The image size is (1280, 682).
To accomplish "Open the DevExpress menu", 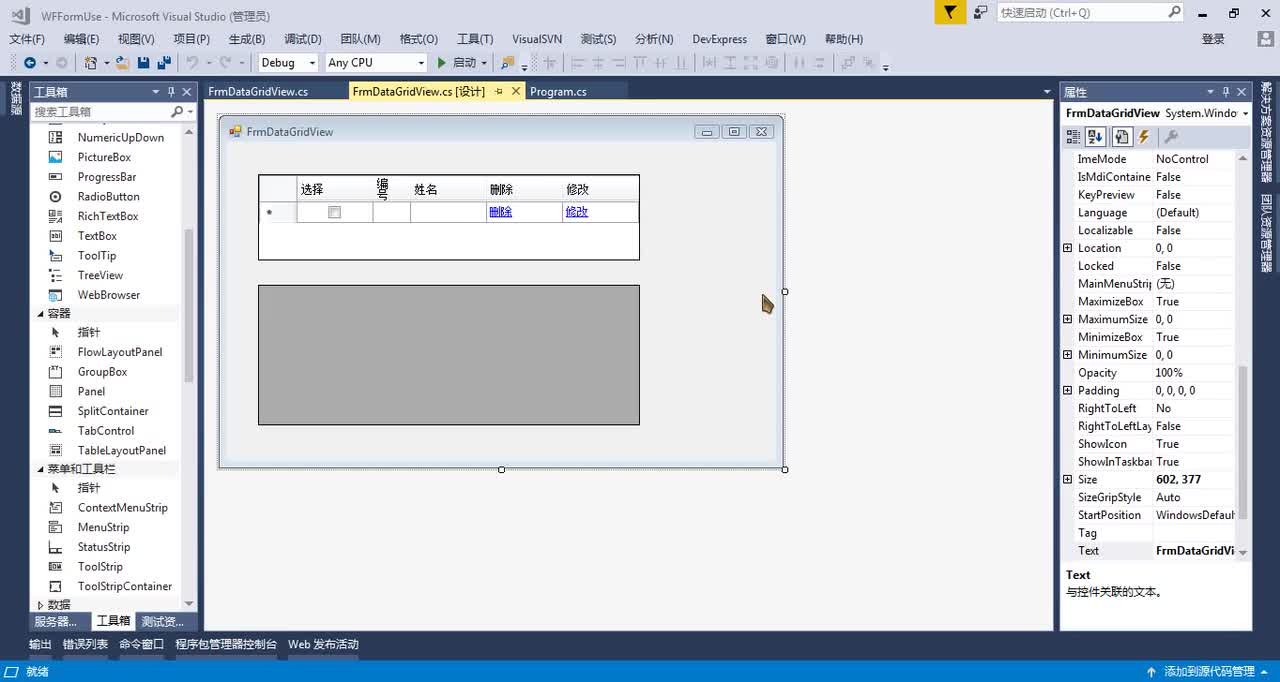I will (720, 39).
